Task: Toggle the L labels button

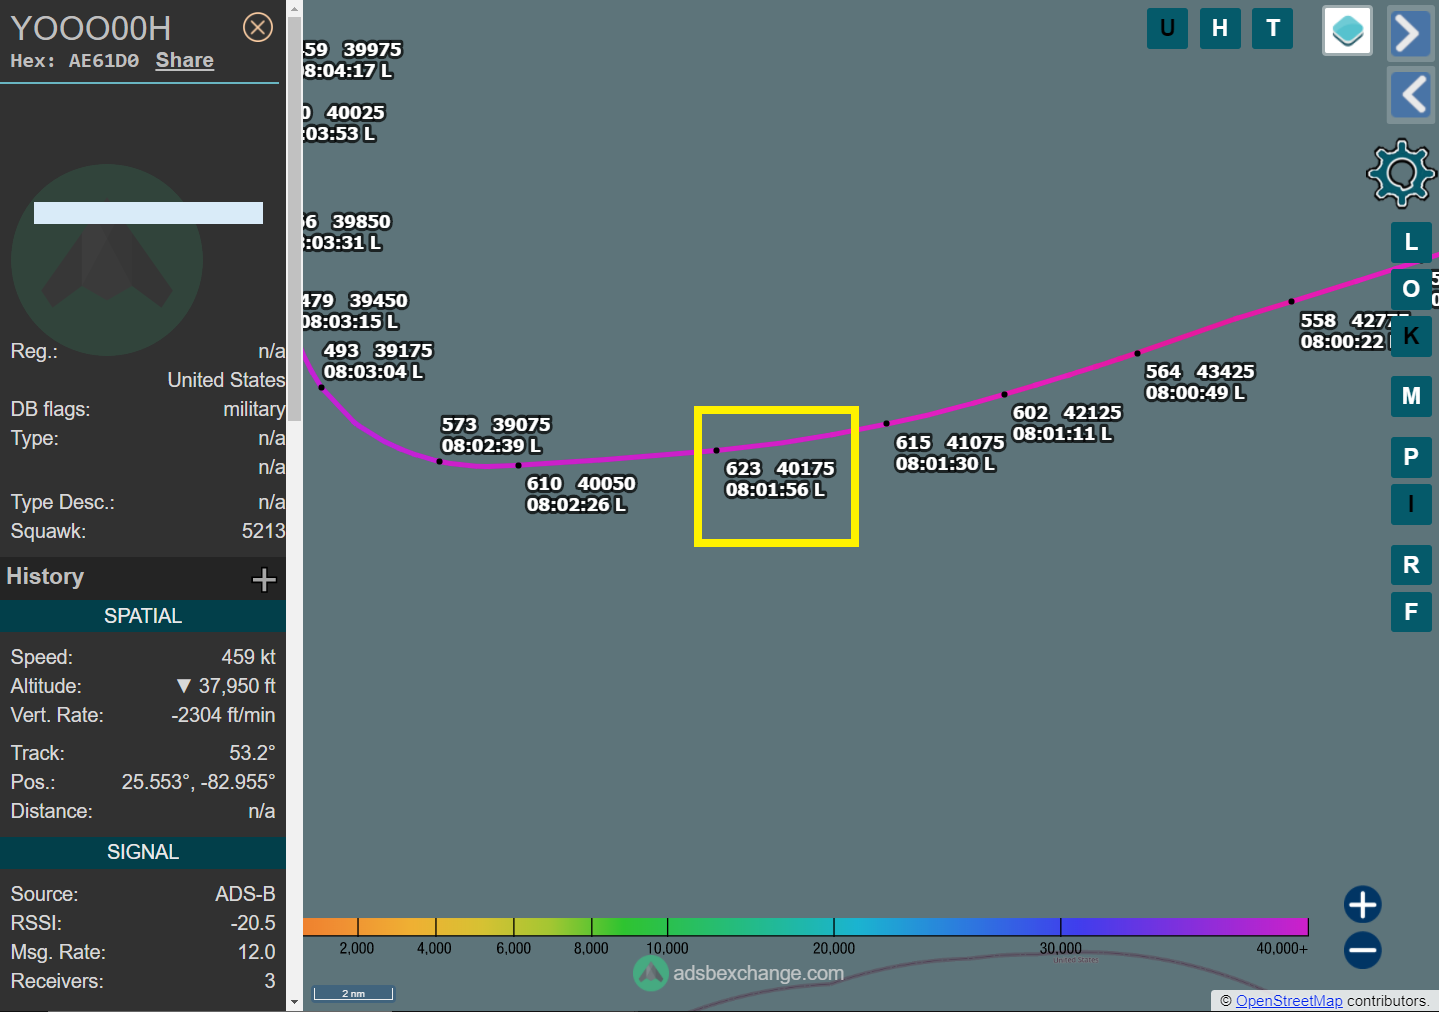Action: tap(1411, 242)
